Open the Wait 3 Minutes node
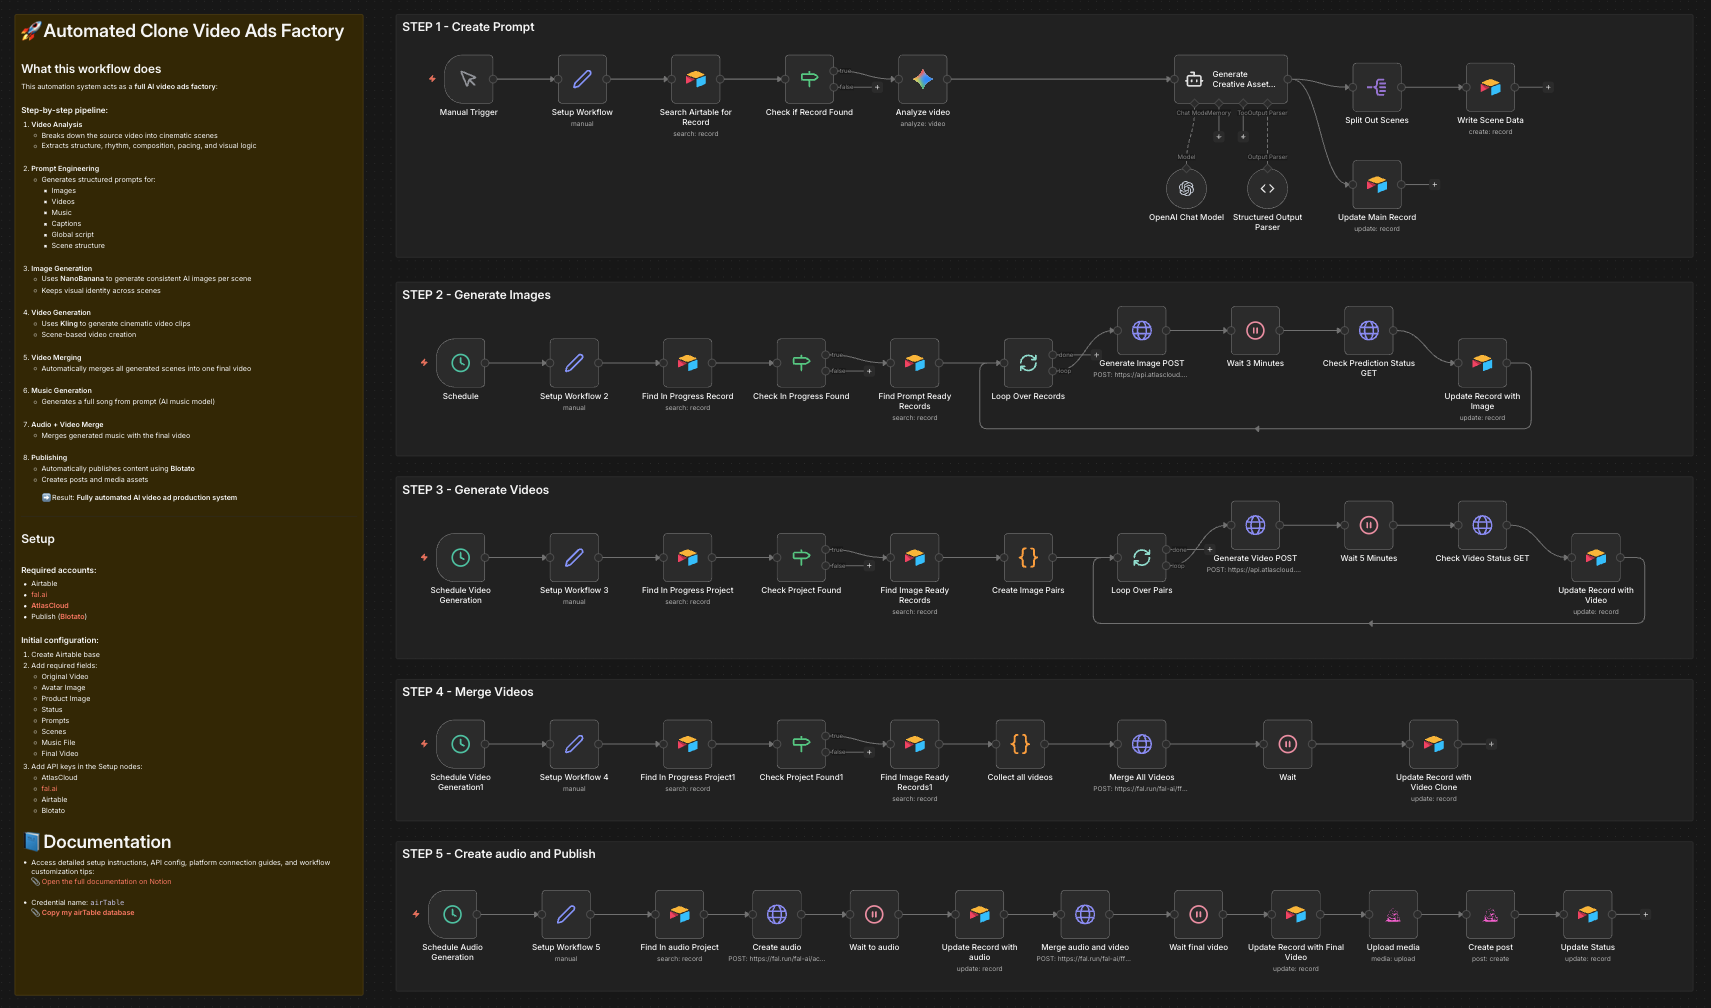The width and height of the screenshot is (1711, 1008). 1254,331
